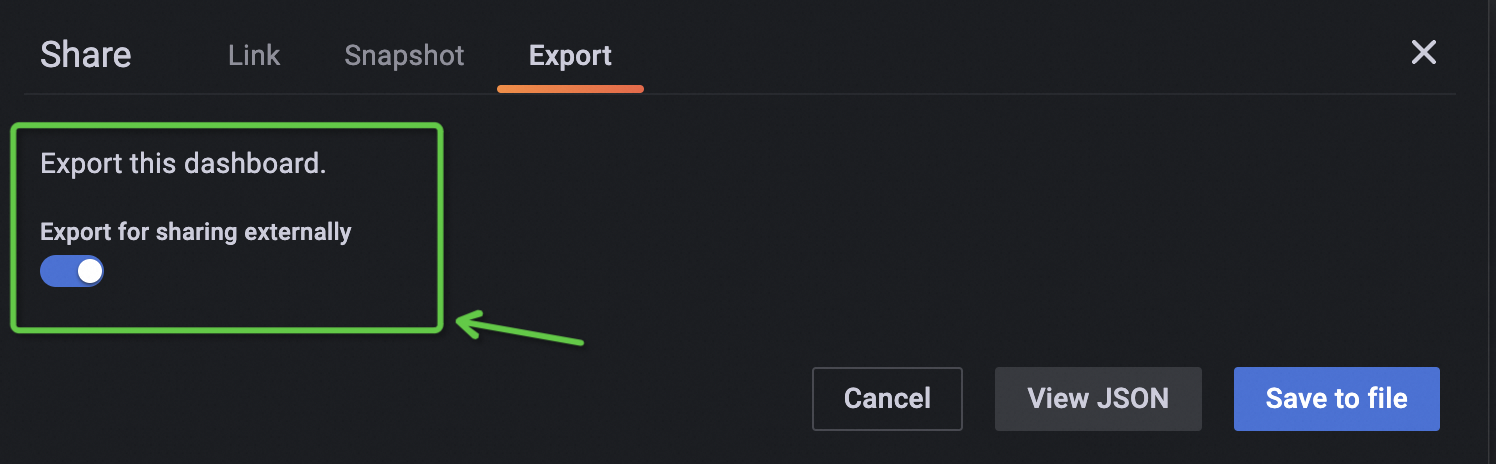Save the dashboard to file

pos(1336,399)
